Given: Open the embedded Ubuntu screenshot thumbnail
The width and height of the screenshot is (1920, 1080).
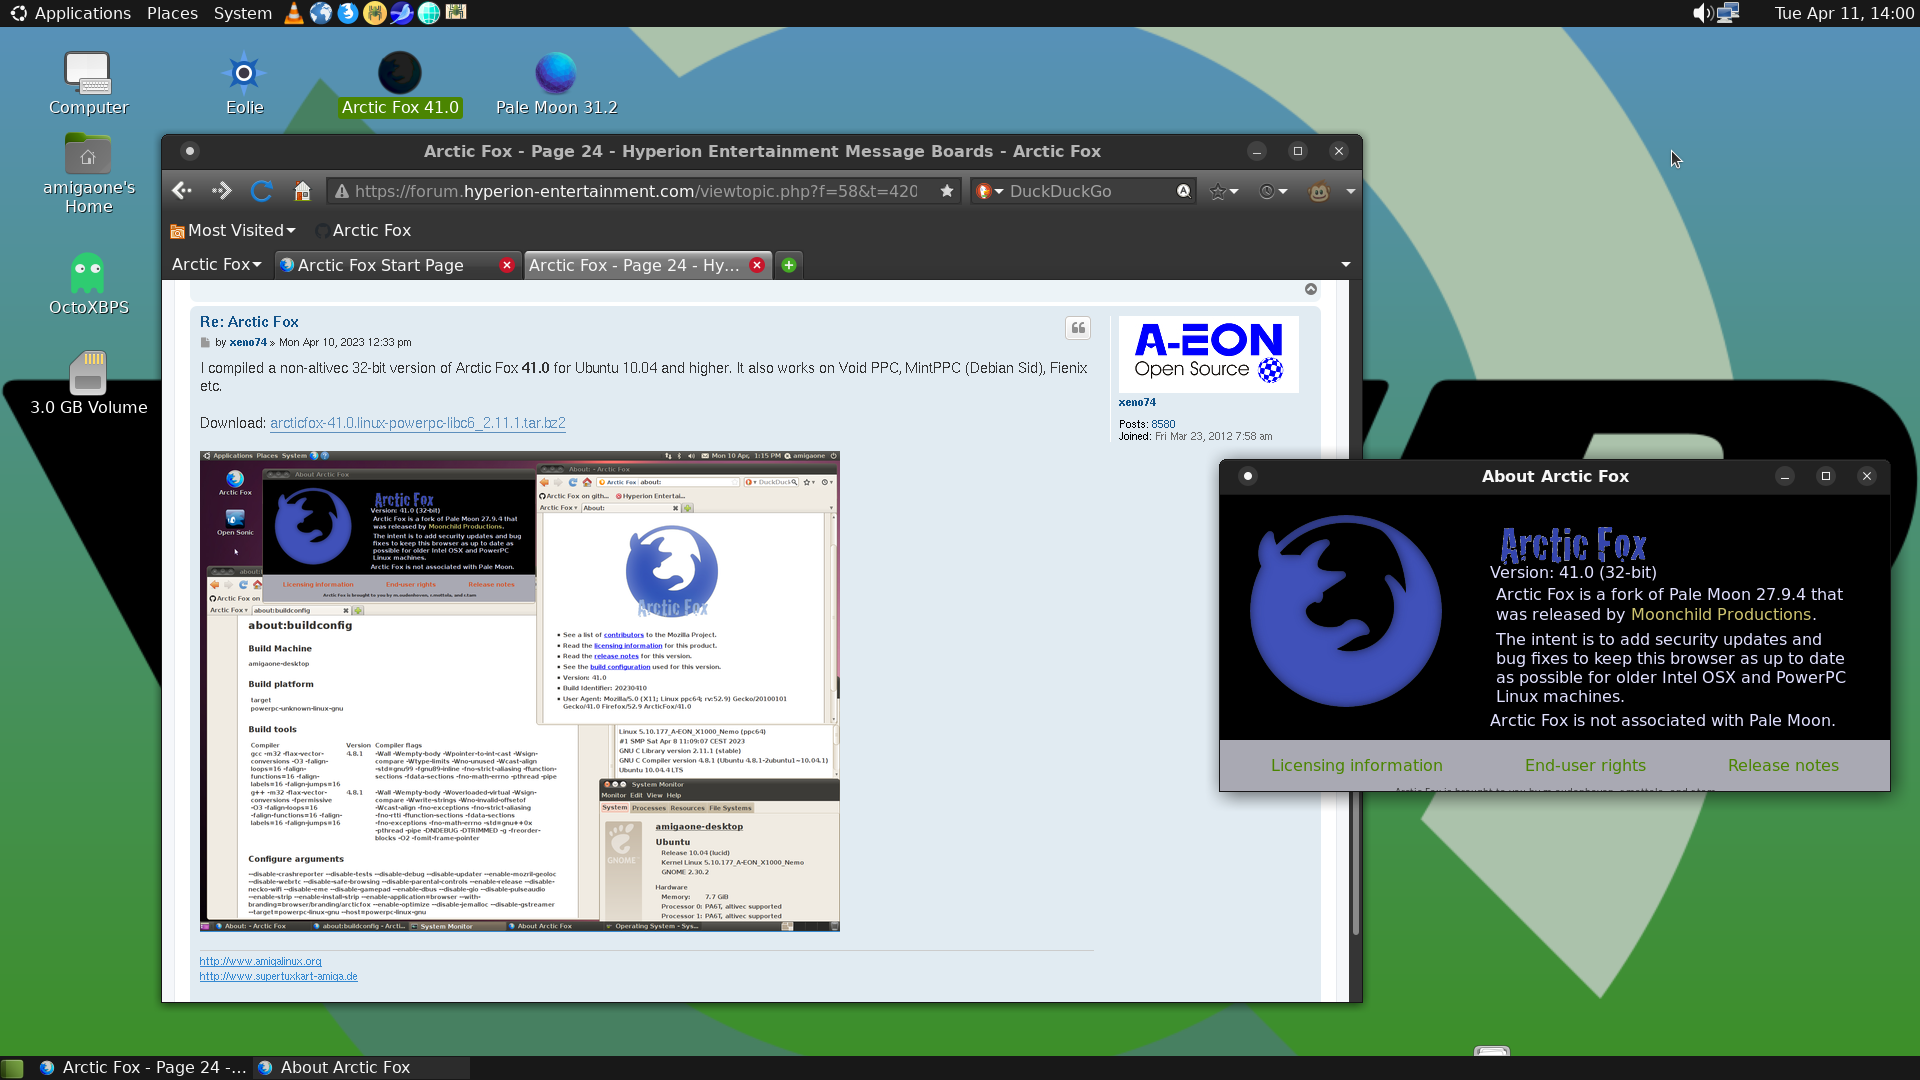Looking at the screenshot, I should (x=520, y=691).
